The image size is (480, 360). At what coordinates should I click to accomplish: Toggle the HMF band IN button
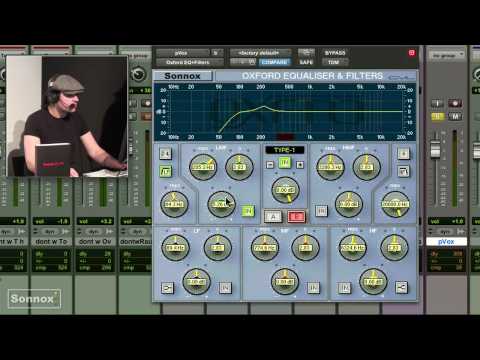point(322,211)
